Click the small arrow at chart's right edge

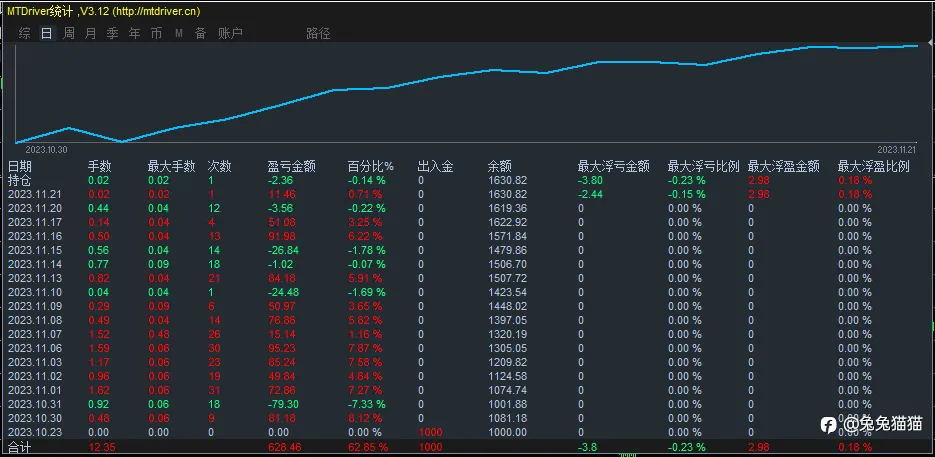tap(930, 43)
